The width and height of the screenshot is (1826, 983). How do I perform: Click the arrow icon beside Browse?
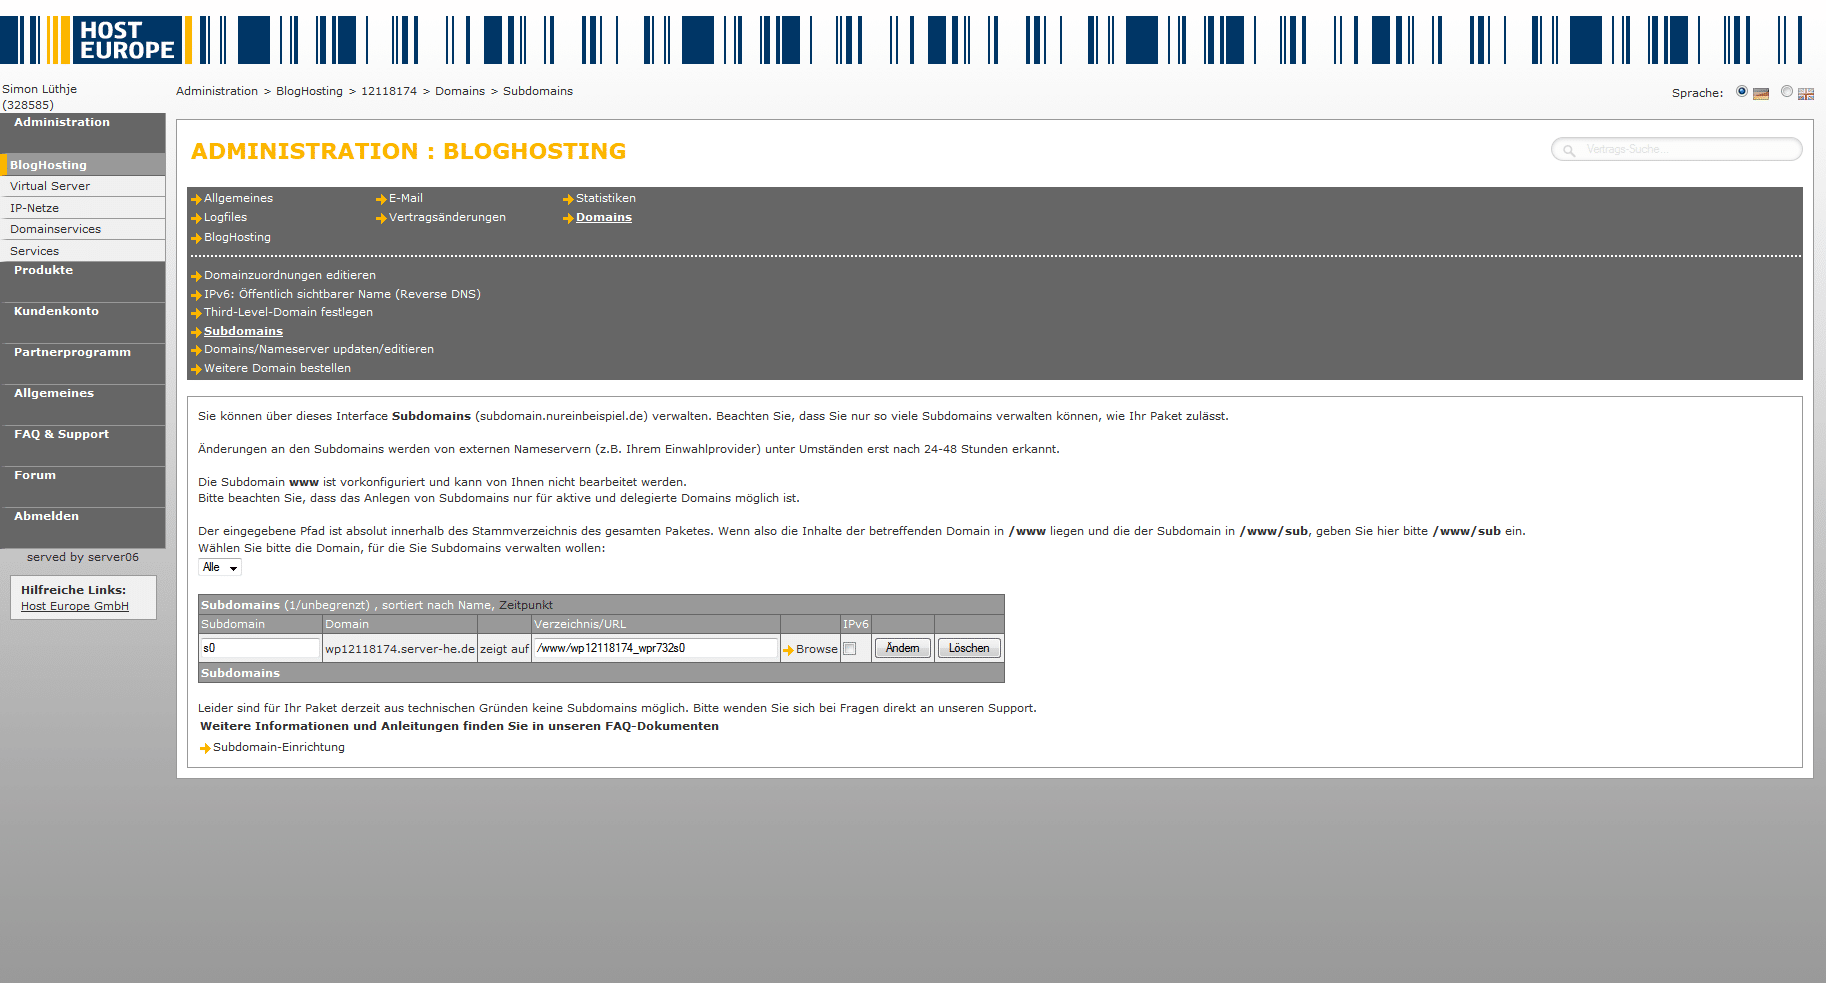[x=788, y=650]
